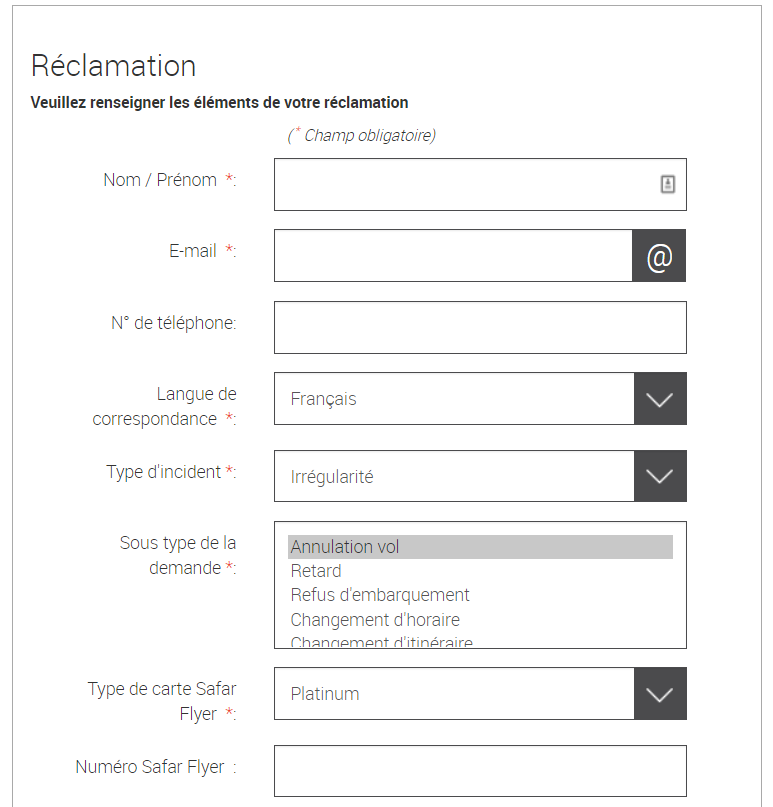The image size is (773, 807).
Task: Click the Français selected language value
Action: click(323, 399)
